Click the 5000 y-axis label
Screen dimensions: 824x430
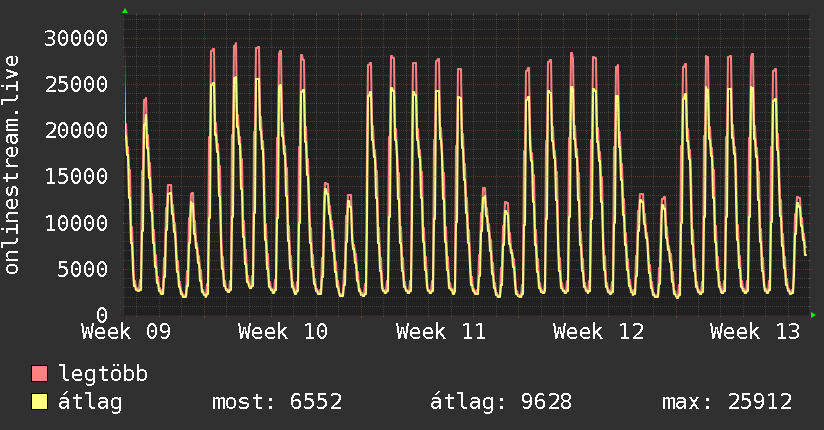point(83,269)
